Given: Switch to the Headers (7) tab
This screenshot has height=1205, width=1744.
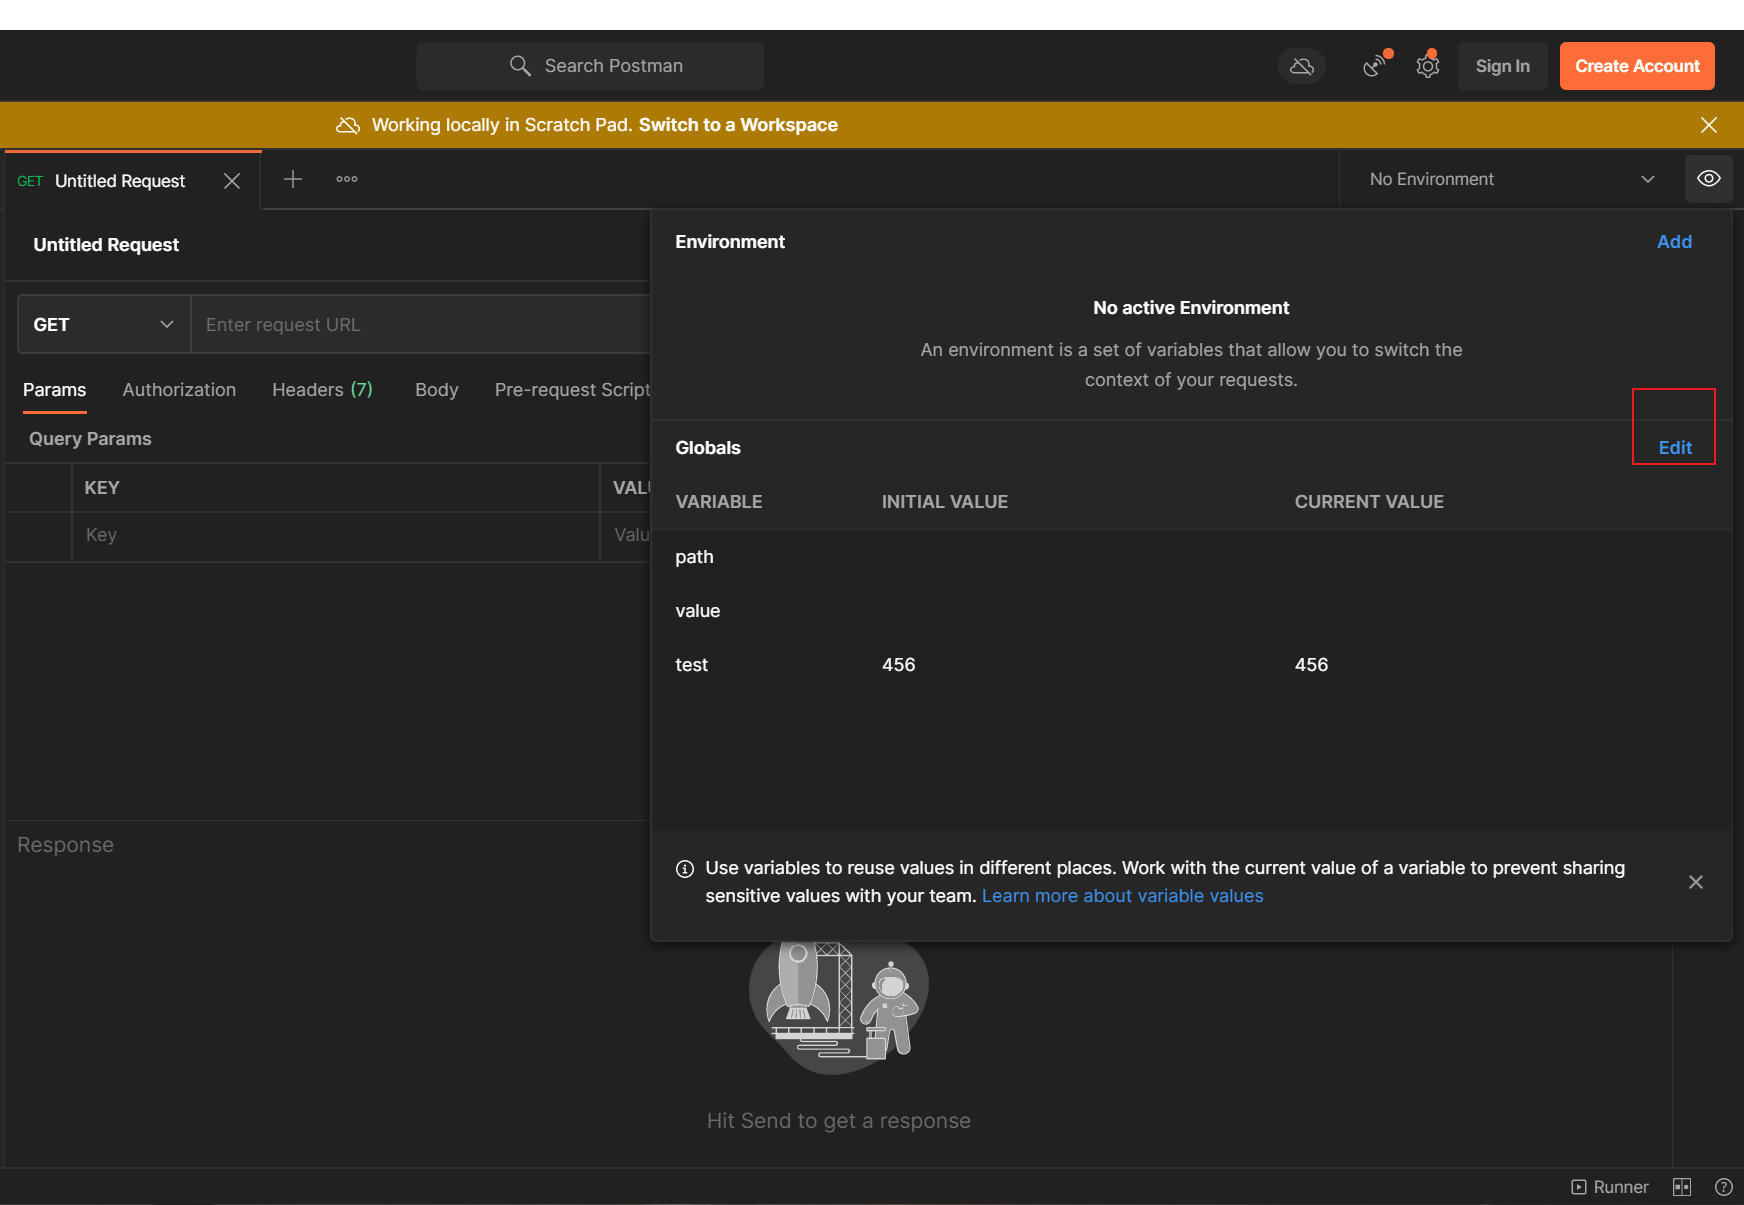Looking at the screenshot, I should 322,390.
